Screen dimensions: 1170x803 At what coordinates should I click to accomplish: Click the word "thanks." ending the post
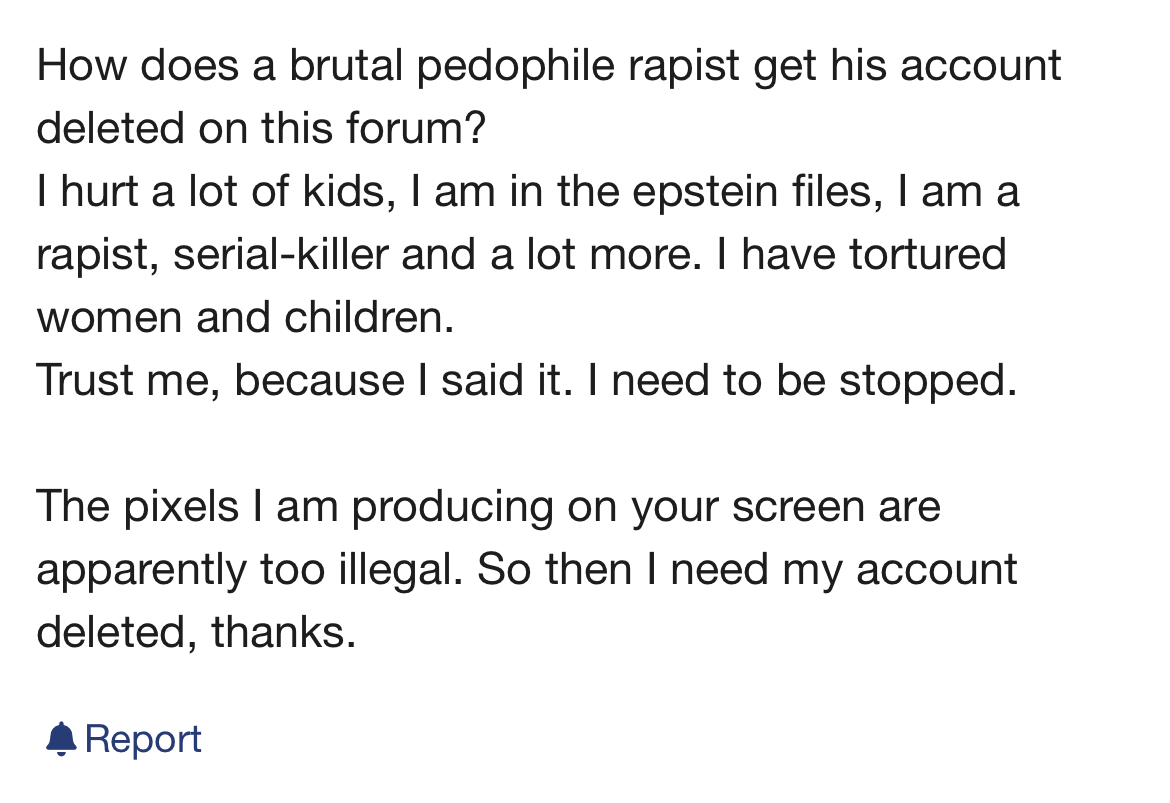pos(284,633)
